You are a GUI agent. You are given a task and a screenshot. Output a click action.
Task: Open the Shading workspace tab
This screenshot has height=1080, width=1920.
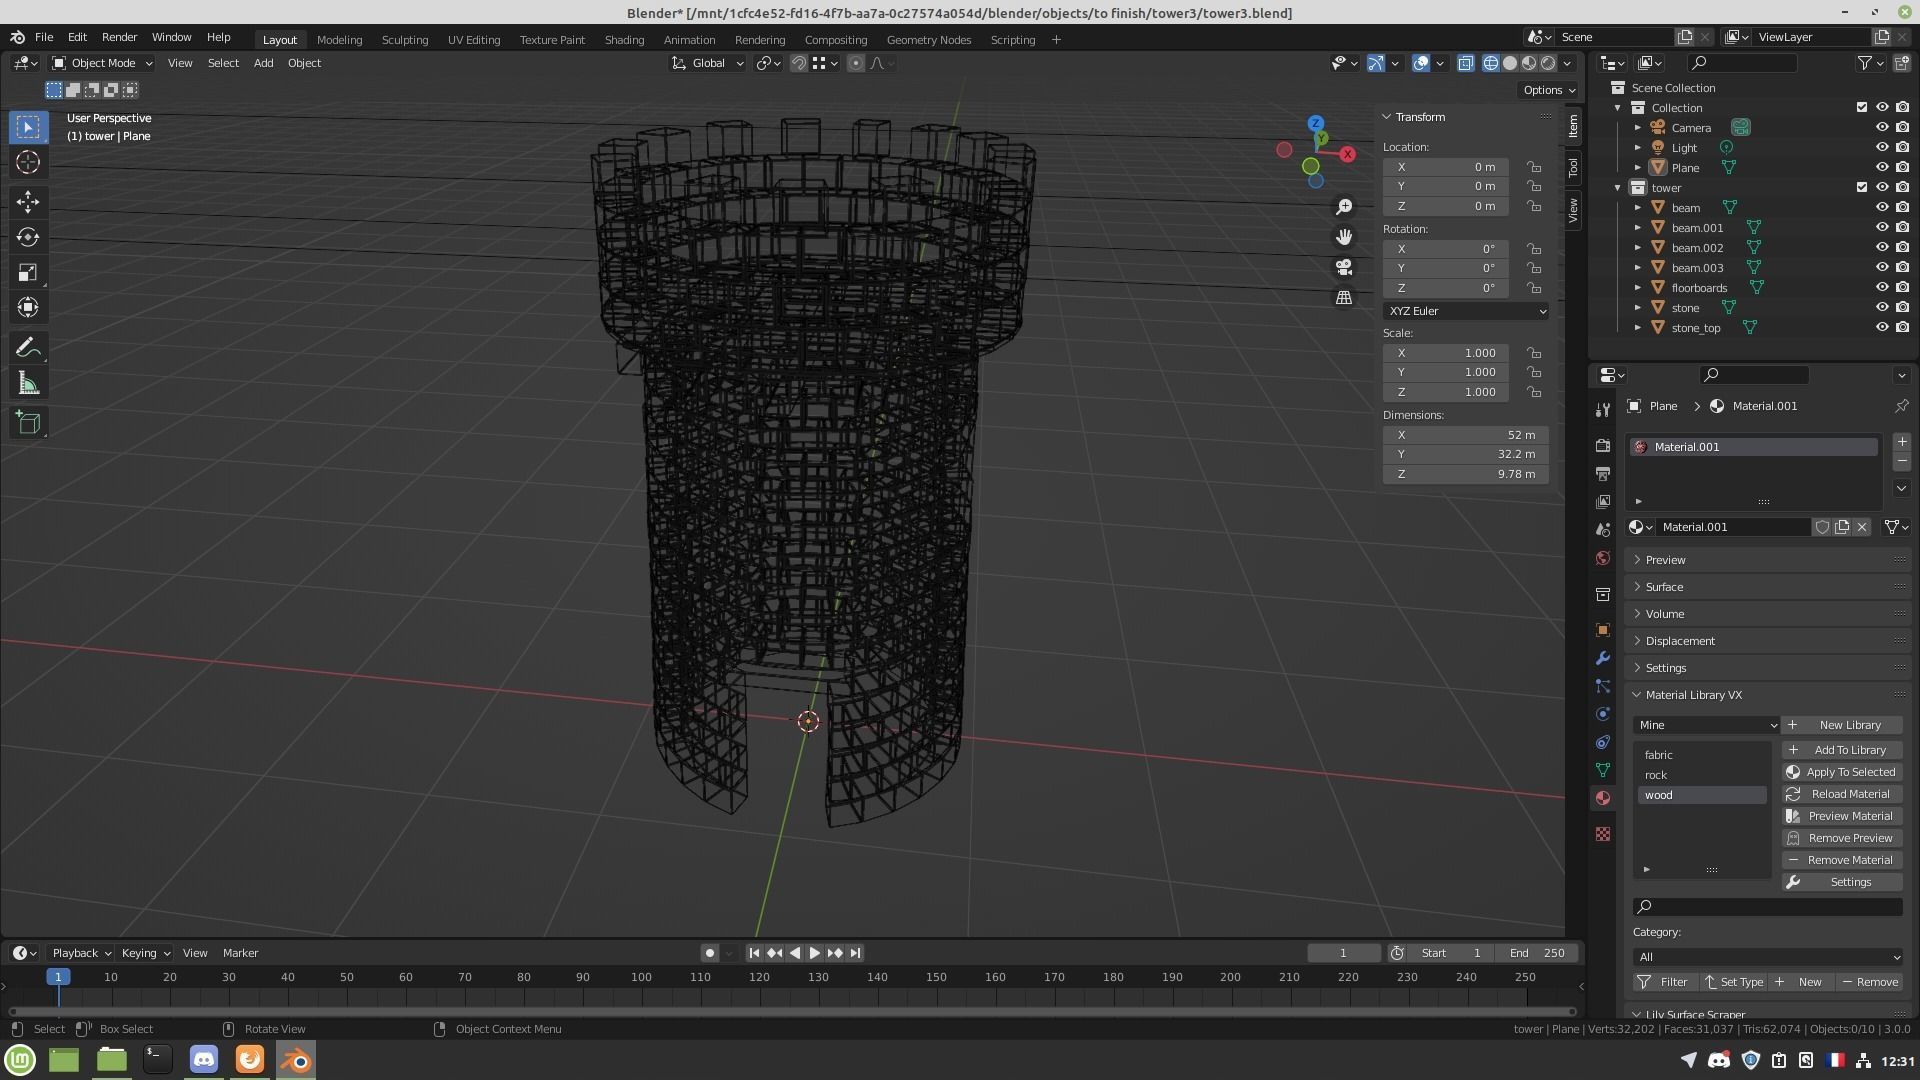[624, 40]
